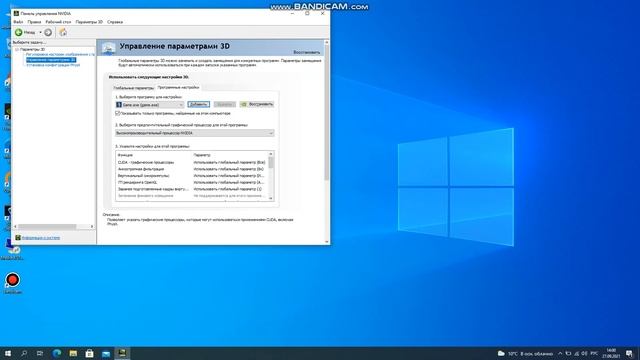Select the CUDA - графические процессоры row
The image size is (640, 360).
[x=191, y=162]
